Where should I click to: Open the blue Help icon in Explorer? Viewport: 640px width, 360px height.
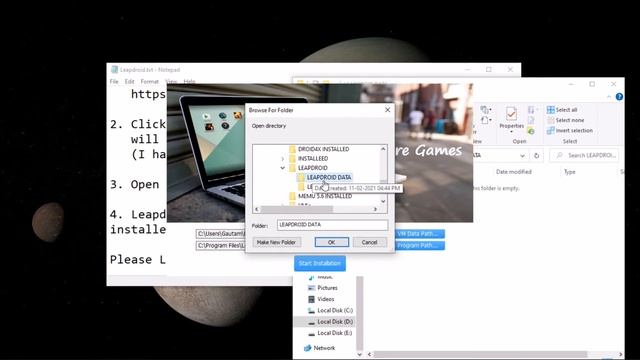tap(619, 97)
